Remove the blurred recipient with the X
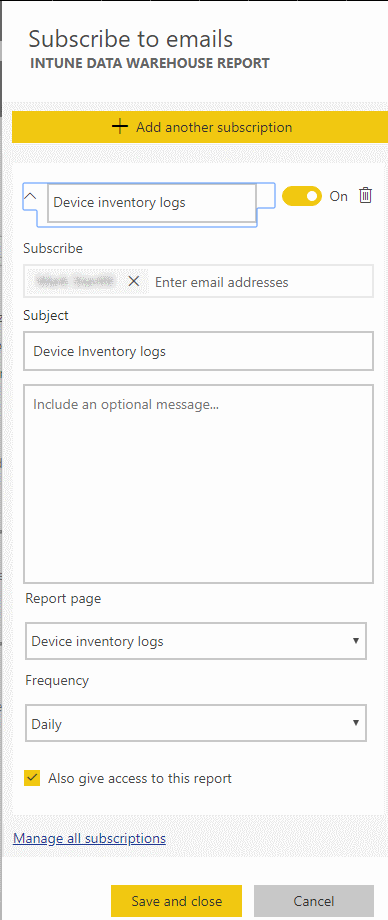Image resolution: width=388 pixels, height=920 pixels. [x=134, y=282]
